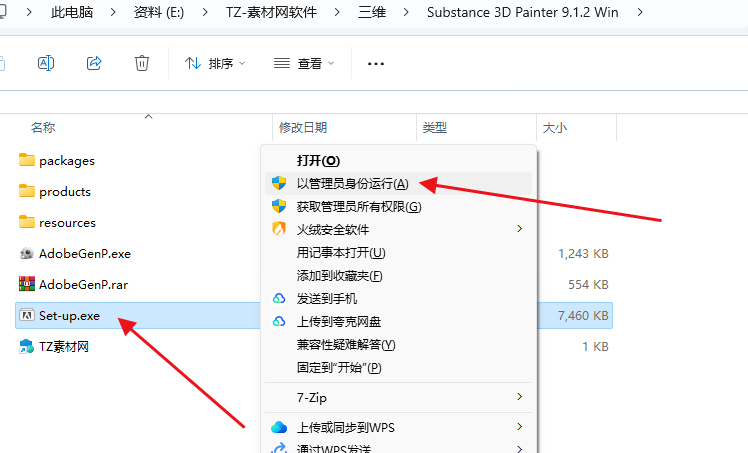
Task: Sort by 名称 column header
Action: click(x=43, y=127)
